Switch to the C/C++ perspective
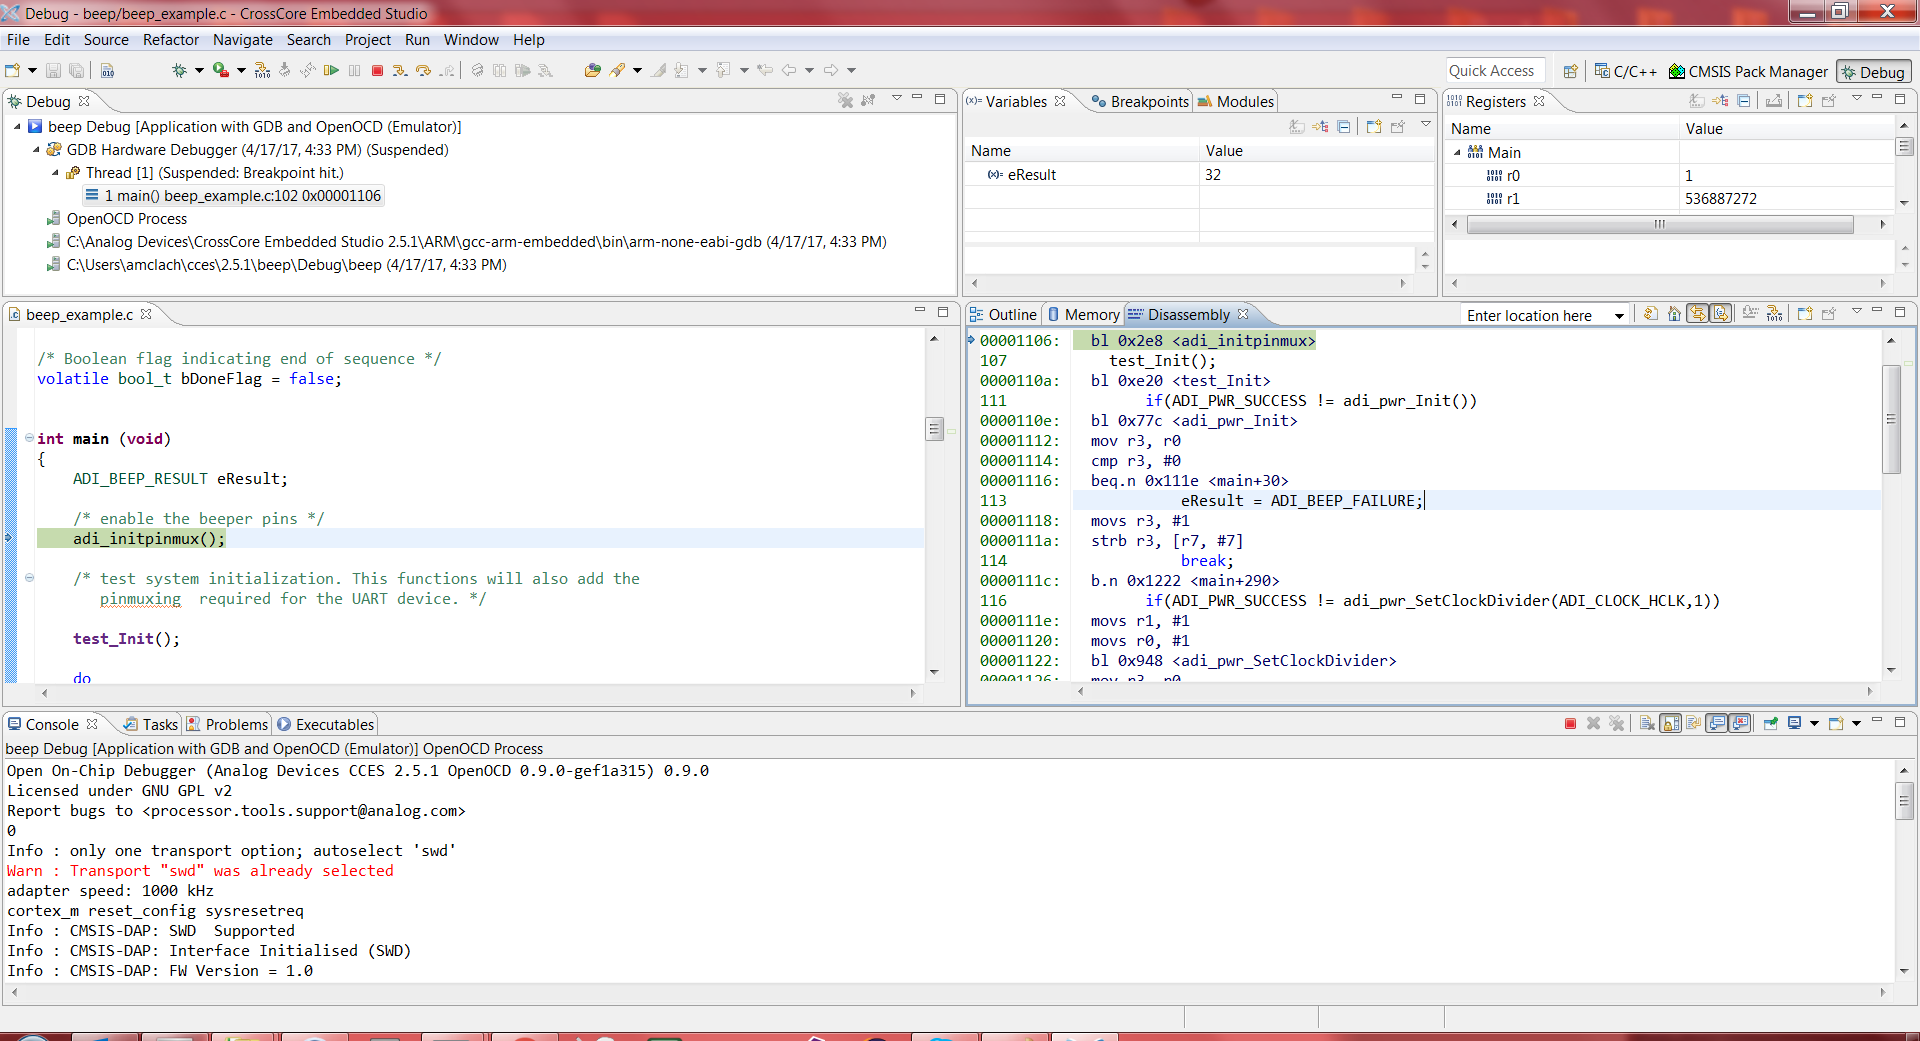Image resolution: width=1920 pixels, height=1041 pixels. point(1626,72)
